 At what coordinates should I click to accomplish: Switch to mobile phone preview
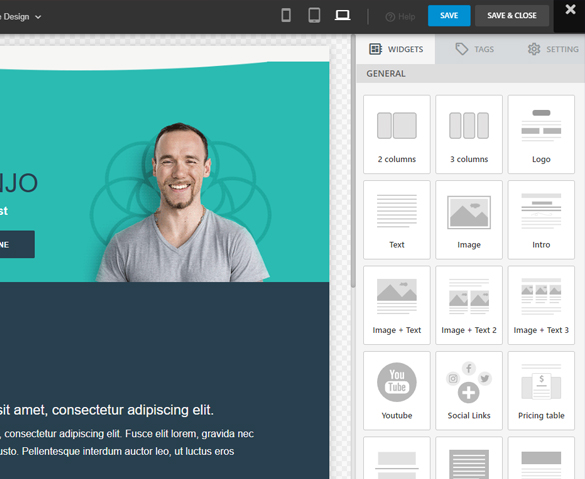point(286,16)
